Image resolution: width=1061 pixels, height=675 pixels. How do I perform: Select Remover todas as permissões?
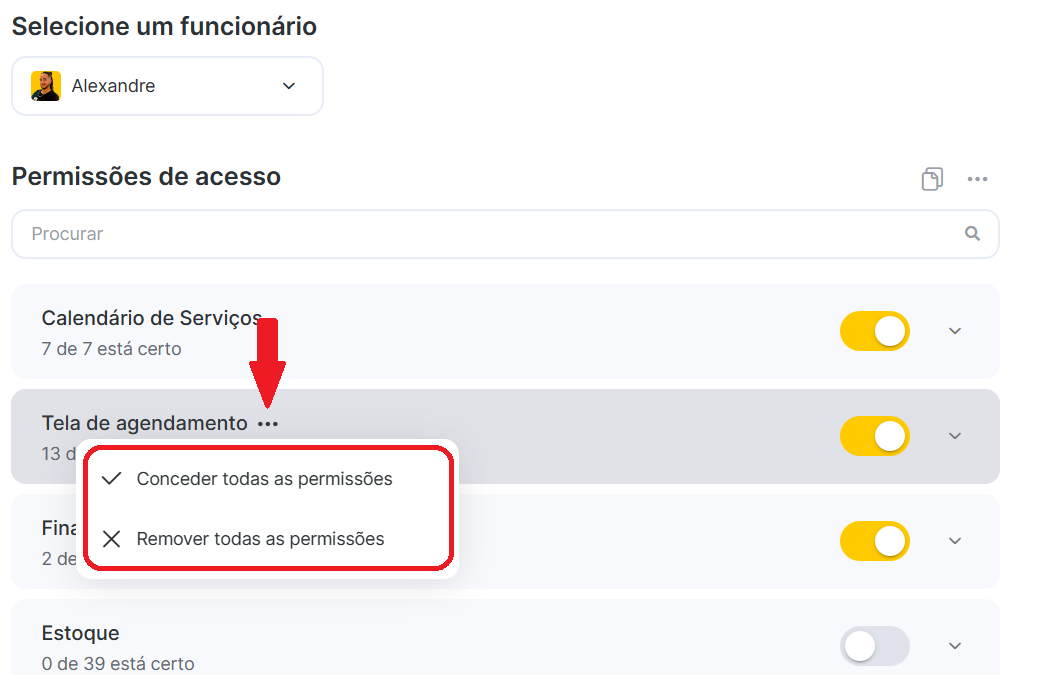click(261, 539)
